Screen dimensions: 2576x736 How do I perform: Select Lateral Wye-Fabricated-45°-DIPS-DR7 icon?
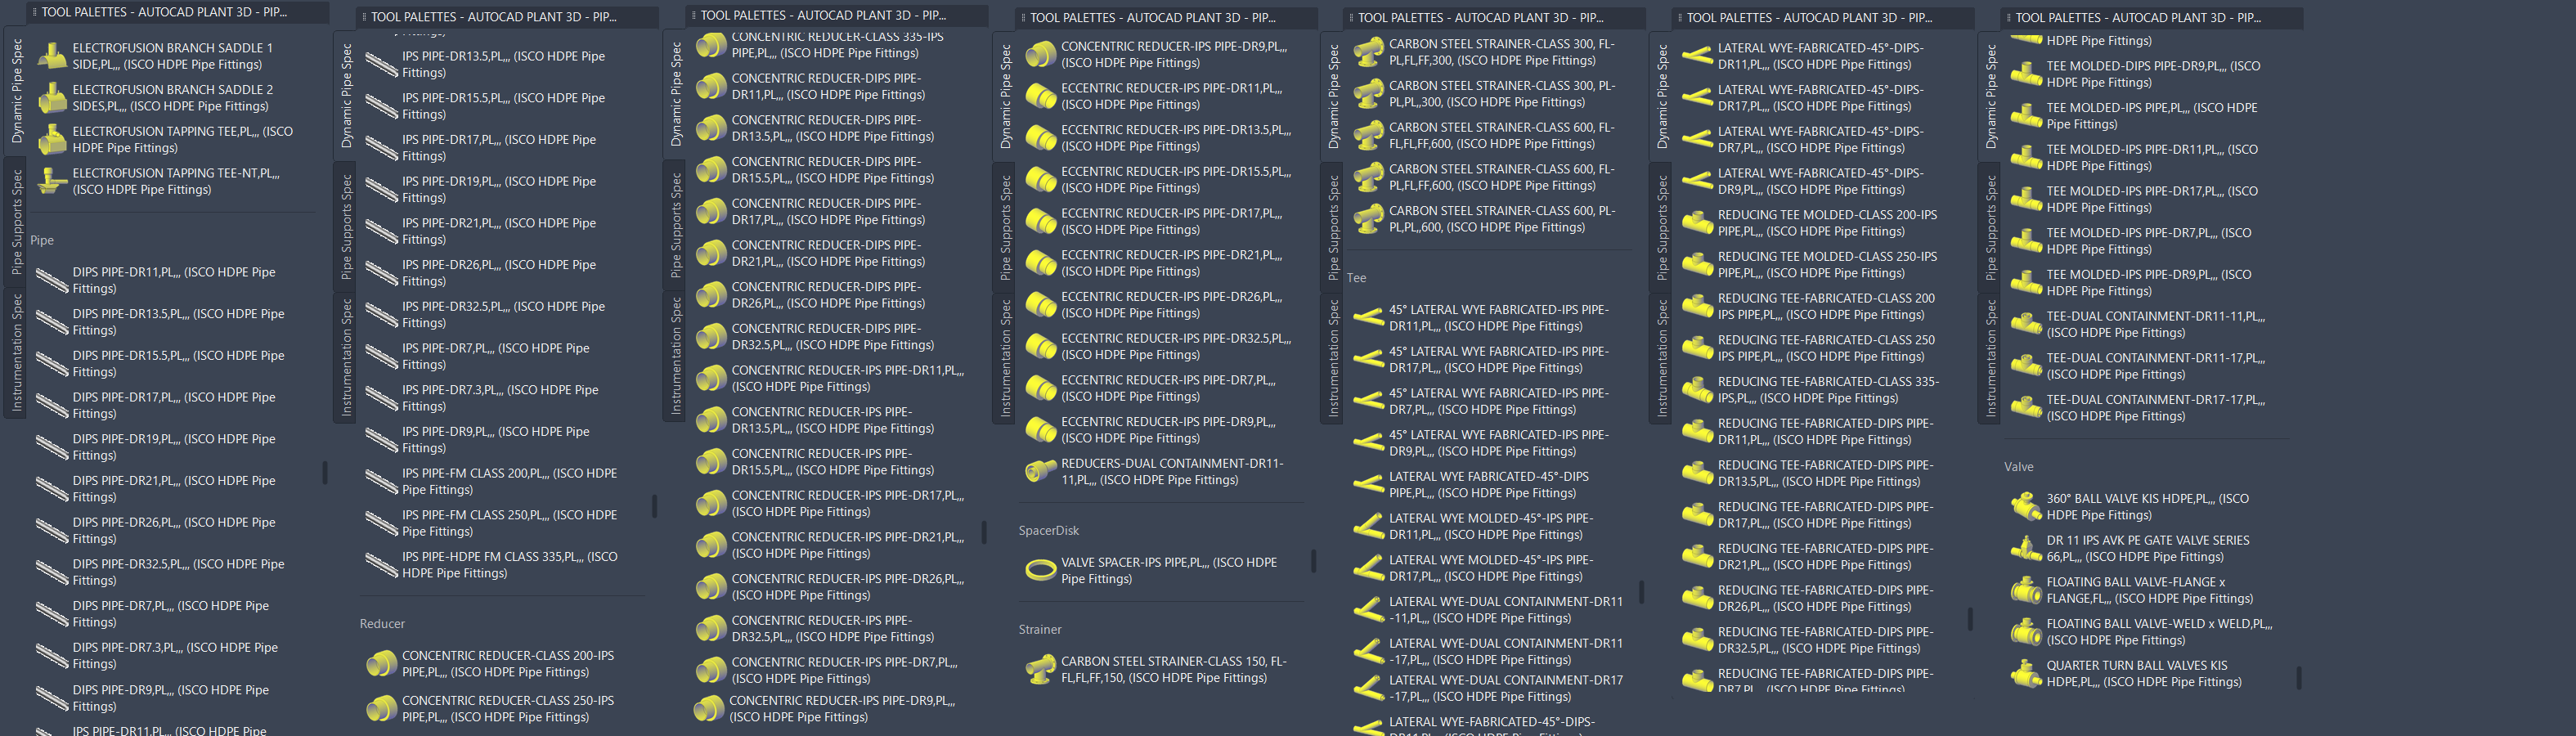1698,139
